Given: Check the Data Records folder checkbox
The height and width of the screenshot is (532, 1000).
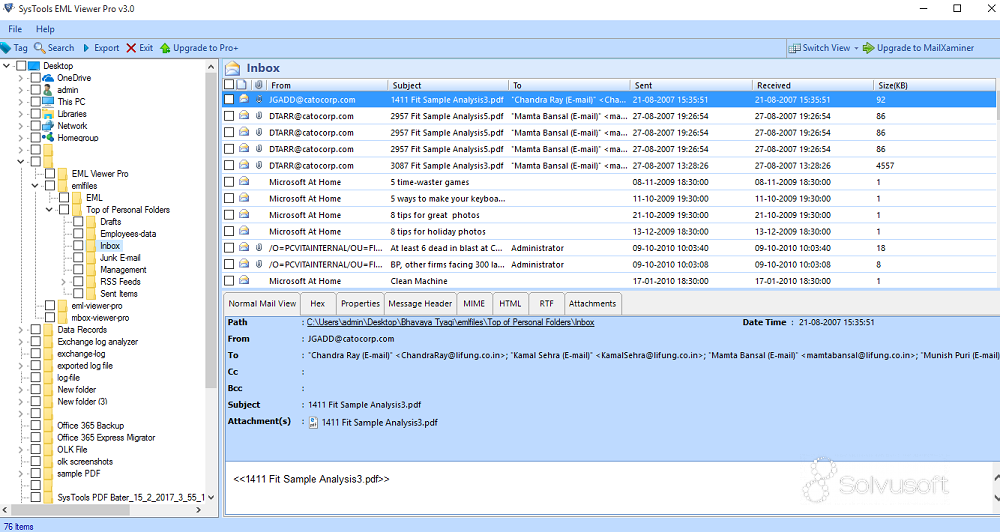Looking at the screenshot, I should pyautogui.click(x=36, y=330).
